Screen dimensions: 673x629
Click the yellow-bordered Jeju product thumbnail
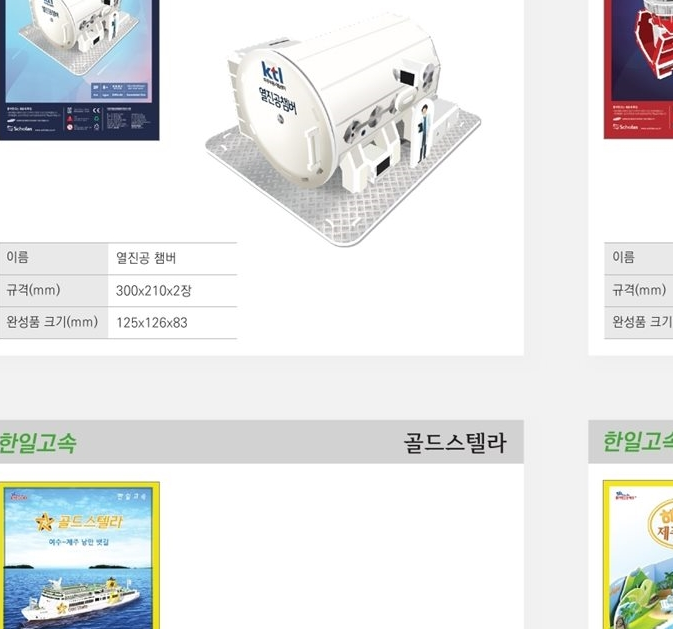point(638,555)
